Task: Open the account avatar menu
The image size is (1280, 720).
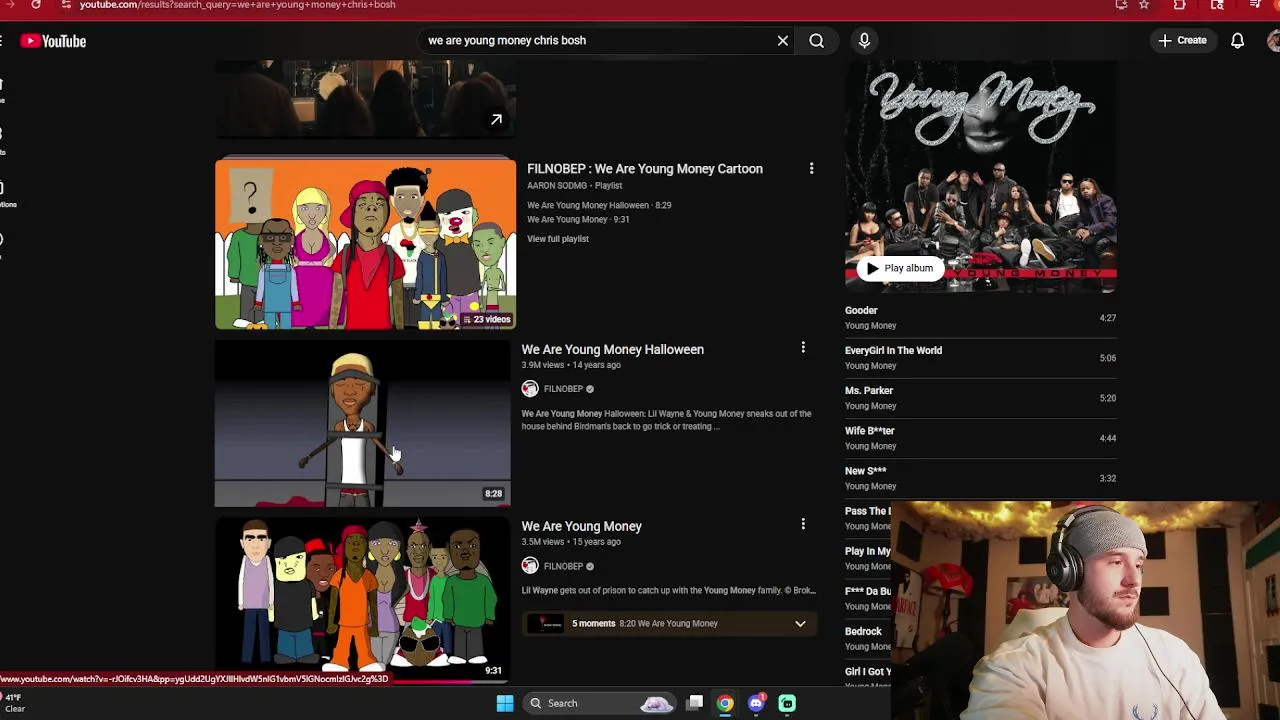Action: [x=1273, y=41]
